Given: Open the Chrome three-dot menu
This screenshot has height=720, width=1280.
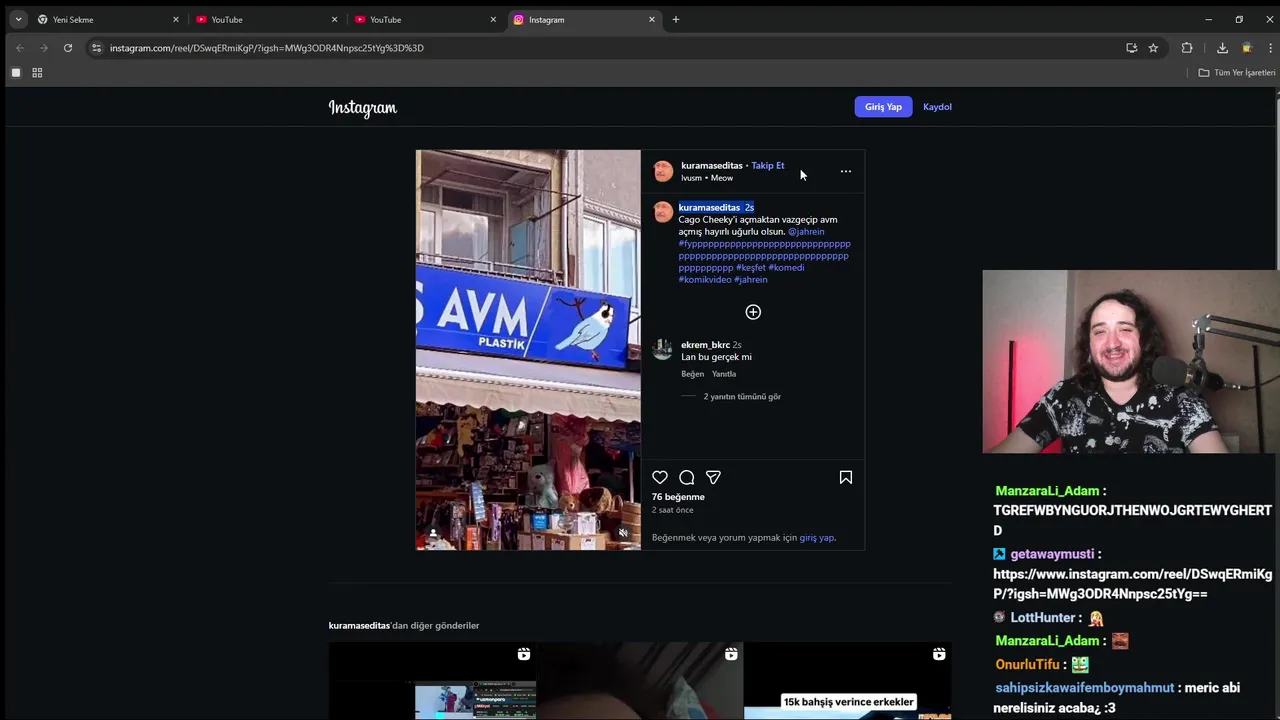Looking at the screenshot, I should pyautogui.click(x=1270, y=48).
